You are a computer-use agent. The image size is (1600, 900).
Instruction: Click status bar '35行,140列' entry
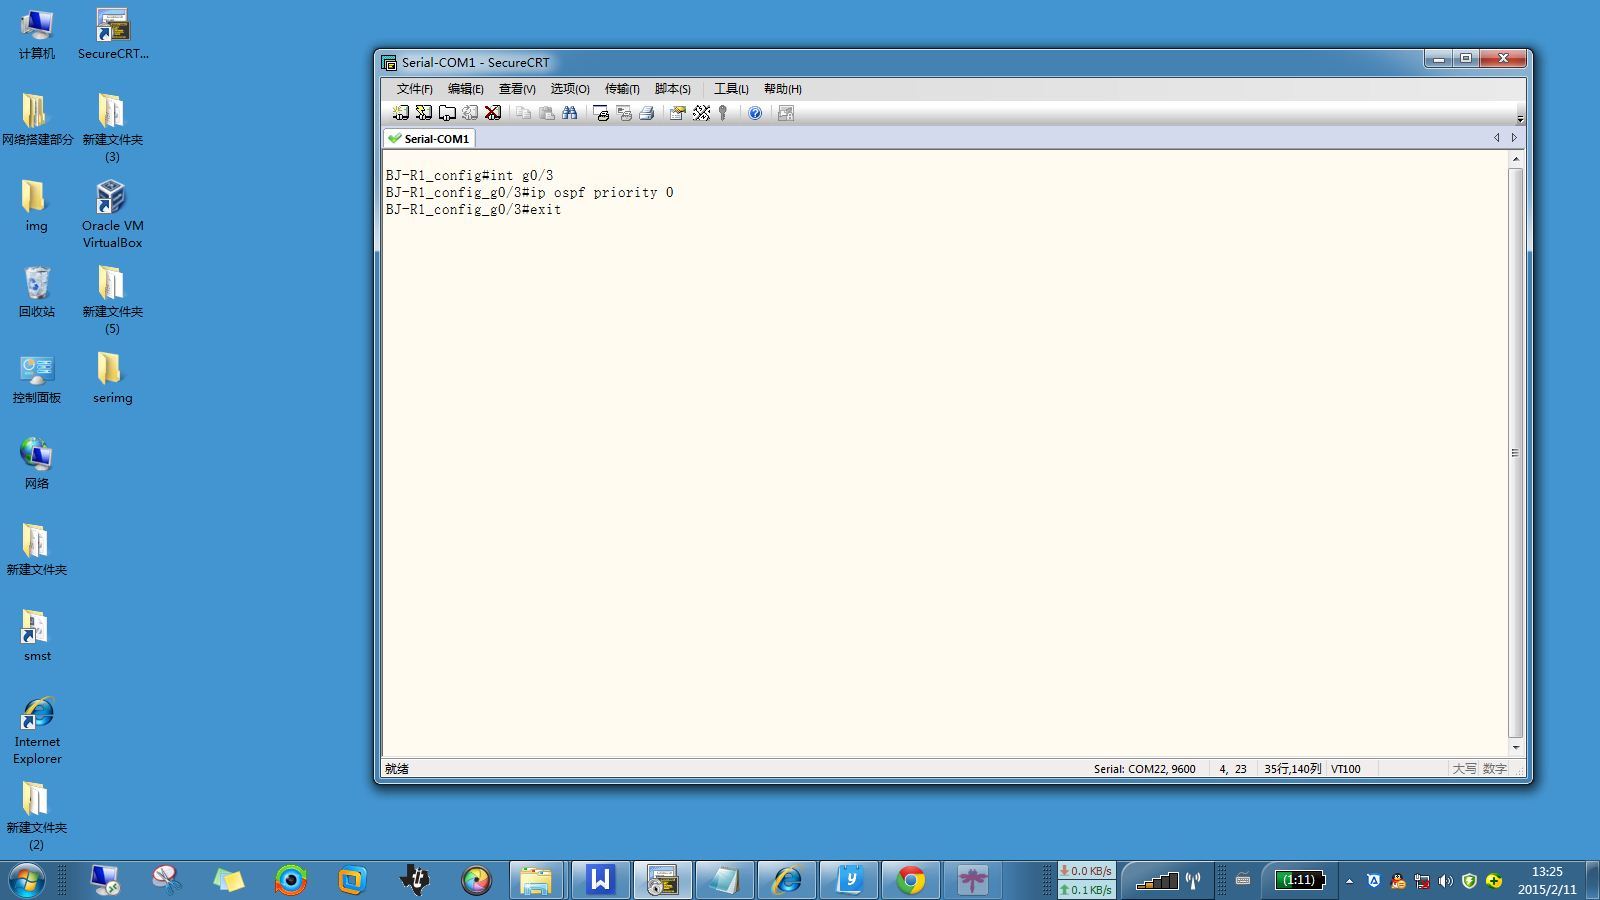(x=1292, y=769)
